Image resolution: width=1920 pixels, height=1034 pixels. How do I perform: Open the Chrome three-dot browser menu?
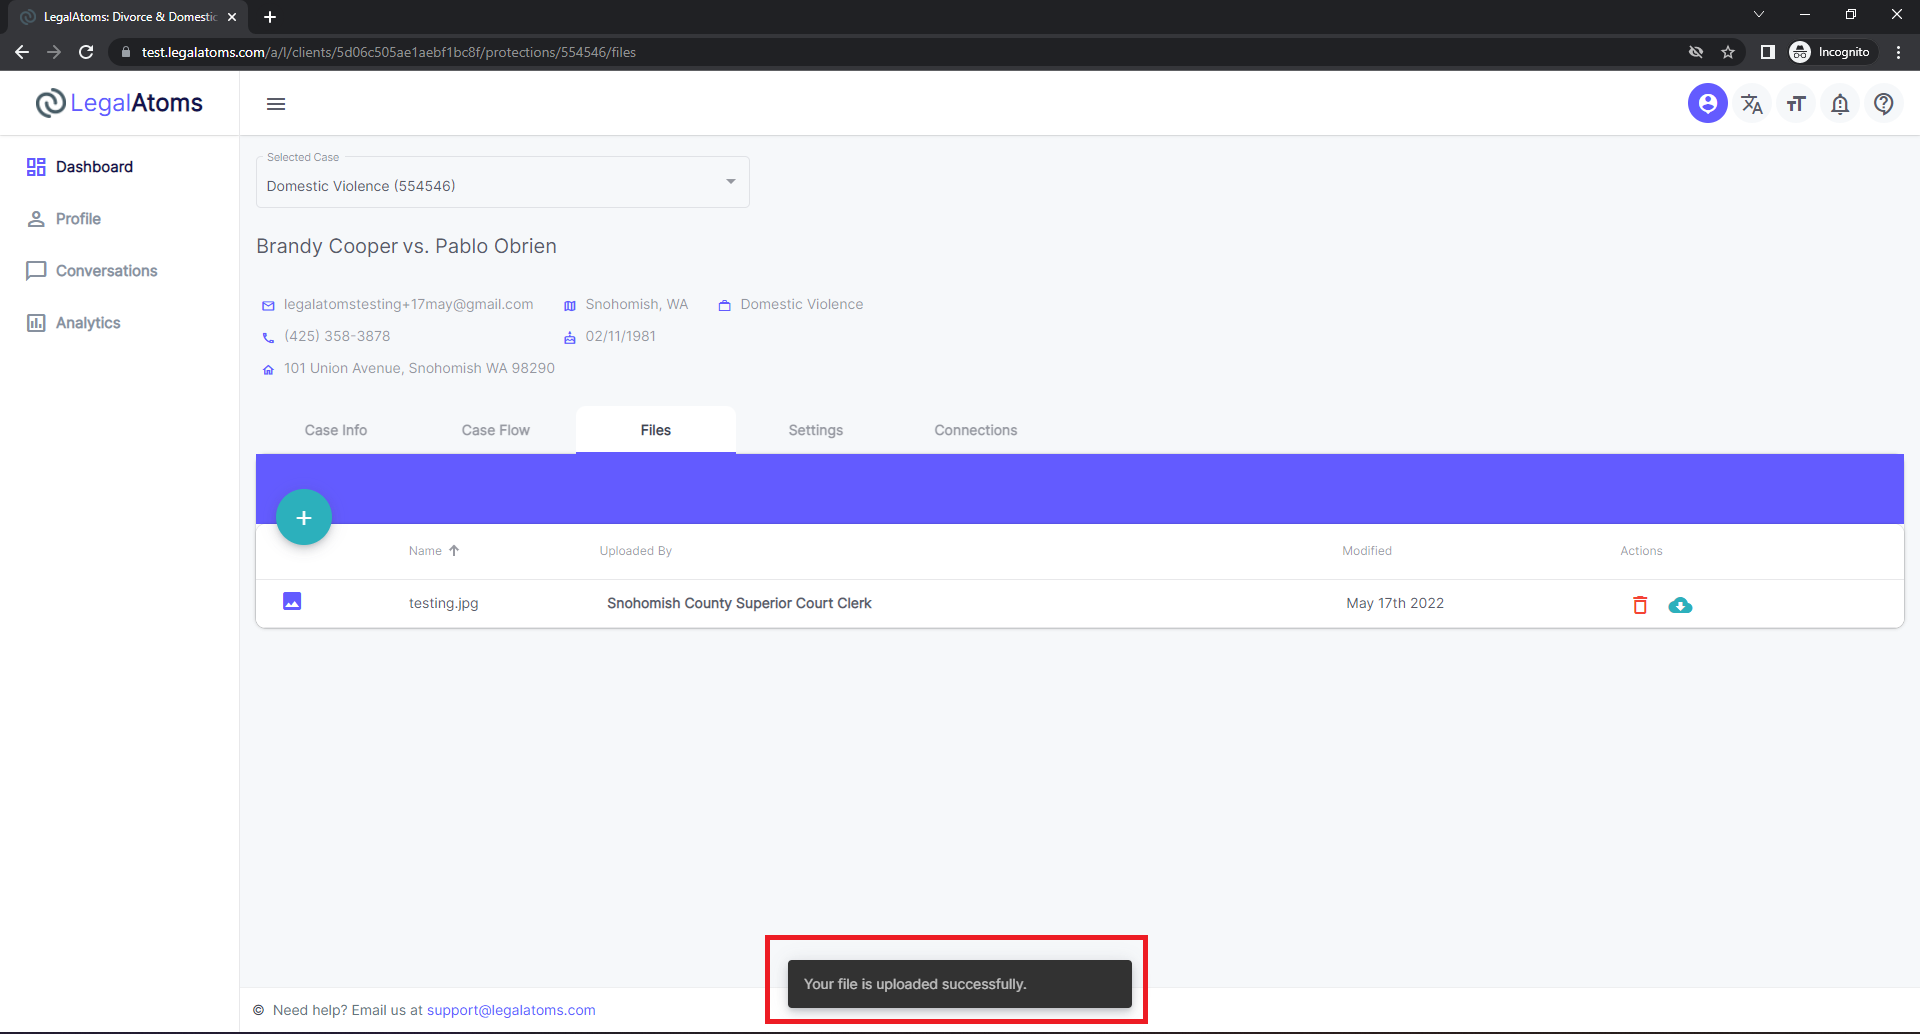(1899, 52)
